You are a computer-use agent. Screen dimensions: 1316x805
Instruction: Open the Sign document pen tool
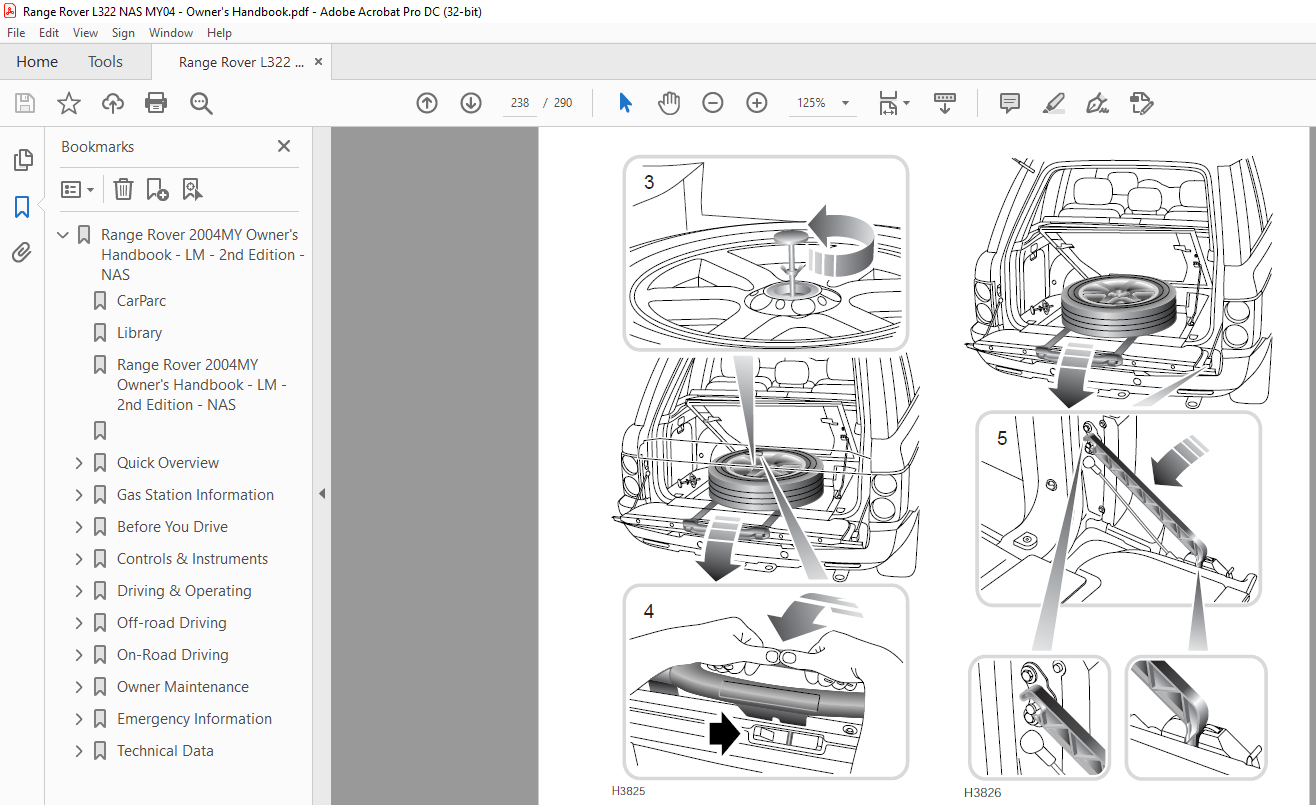coord(1098,103)
